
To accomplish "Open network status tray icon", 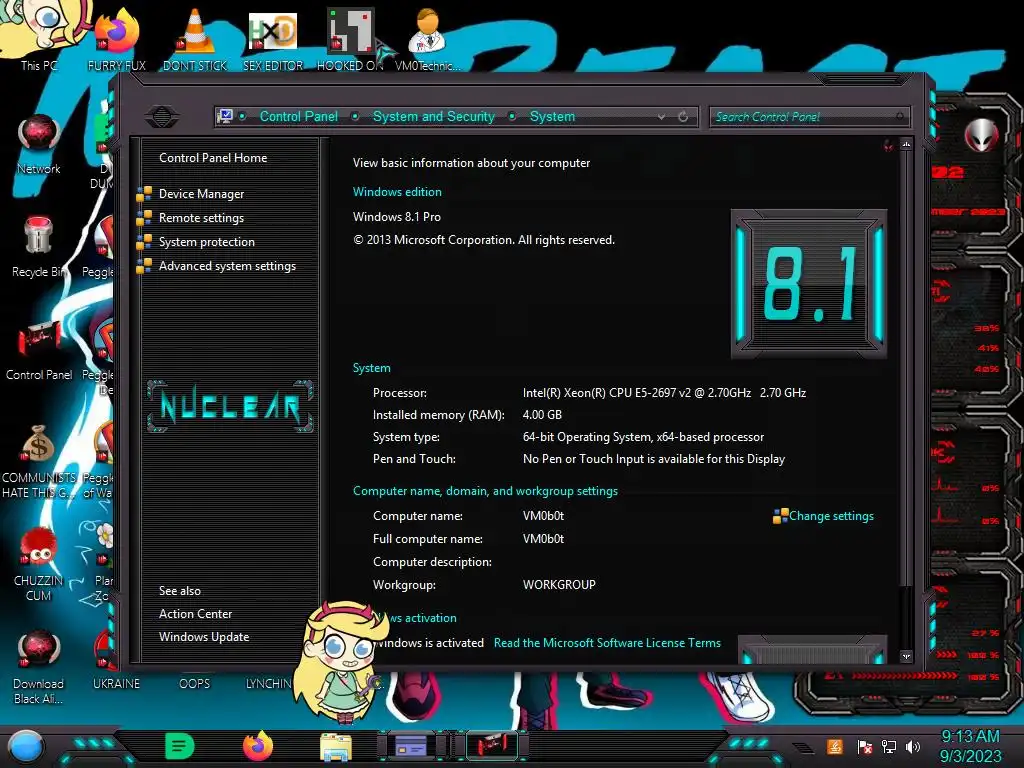I will pos(889,746).
